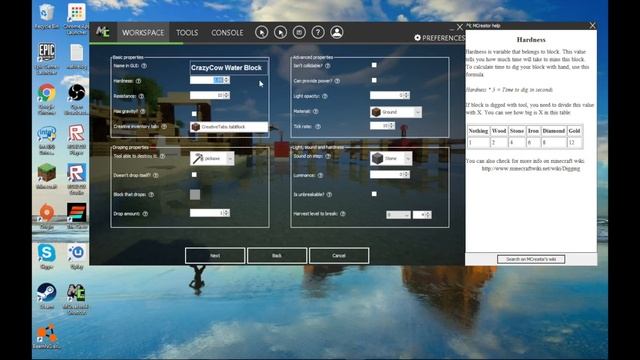Toggle the Doesn't drop itself checkbox
The height and width of the screenshot is (360, 640).
coord(194,175)
